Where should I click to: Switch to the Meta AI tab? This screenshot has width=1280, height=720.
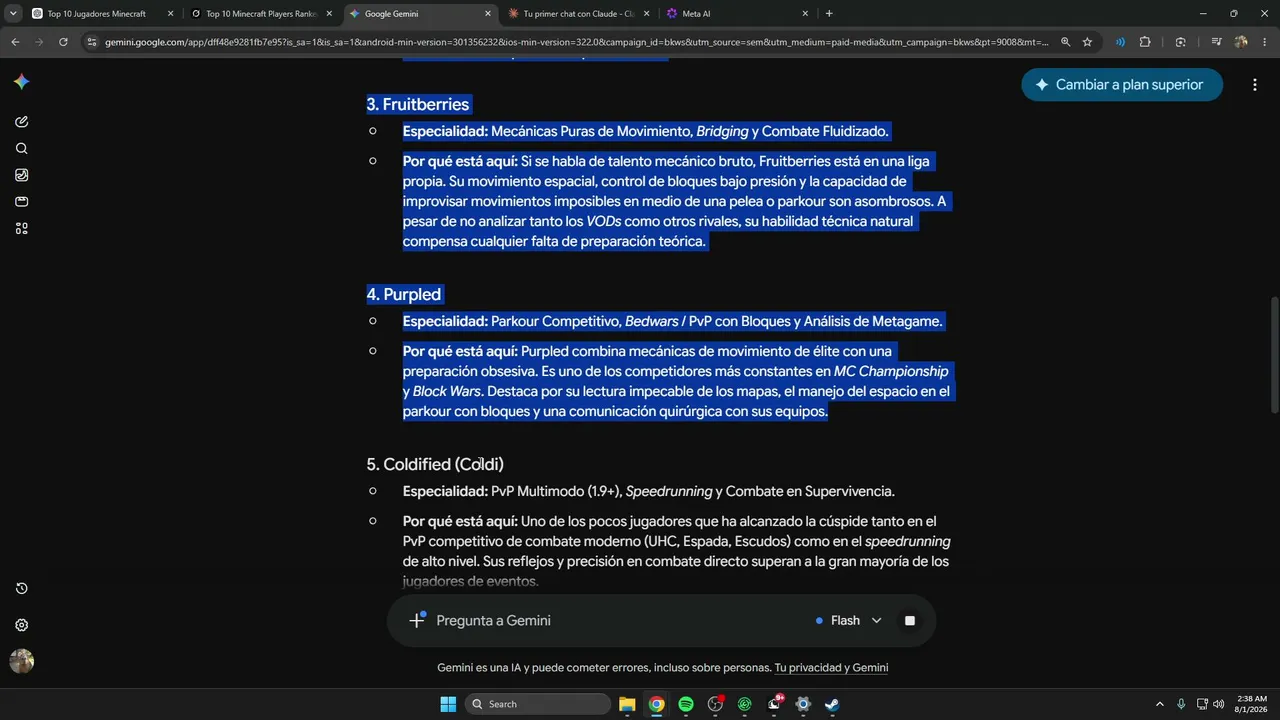738,14
